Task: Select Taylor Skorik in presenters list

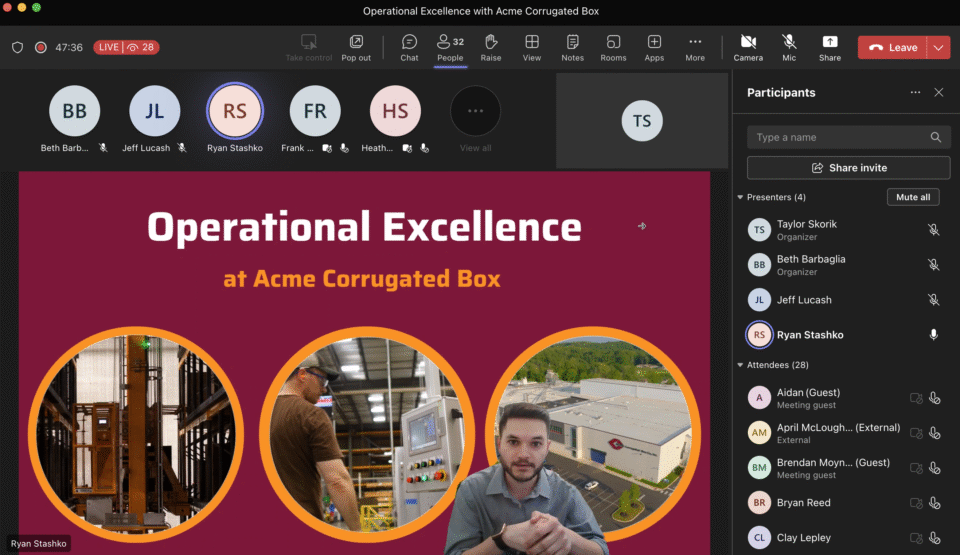Action: (846, 230)
